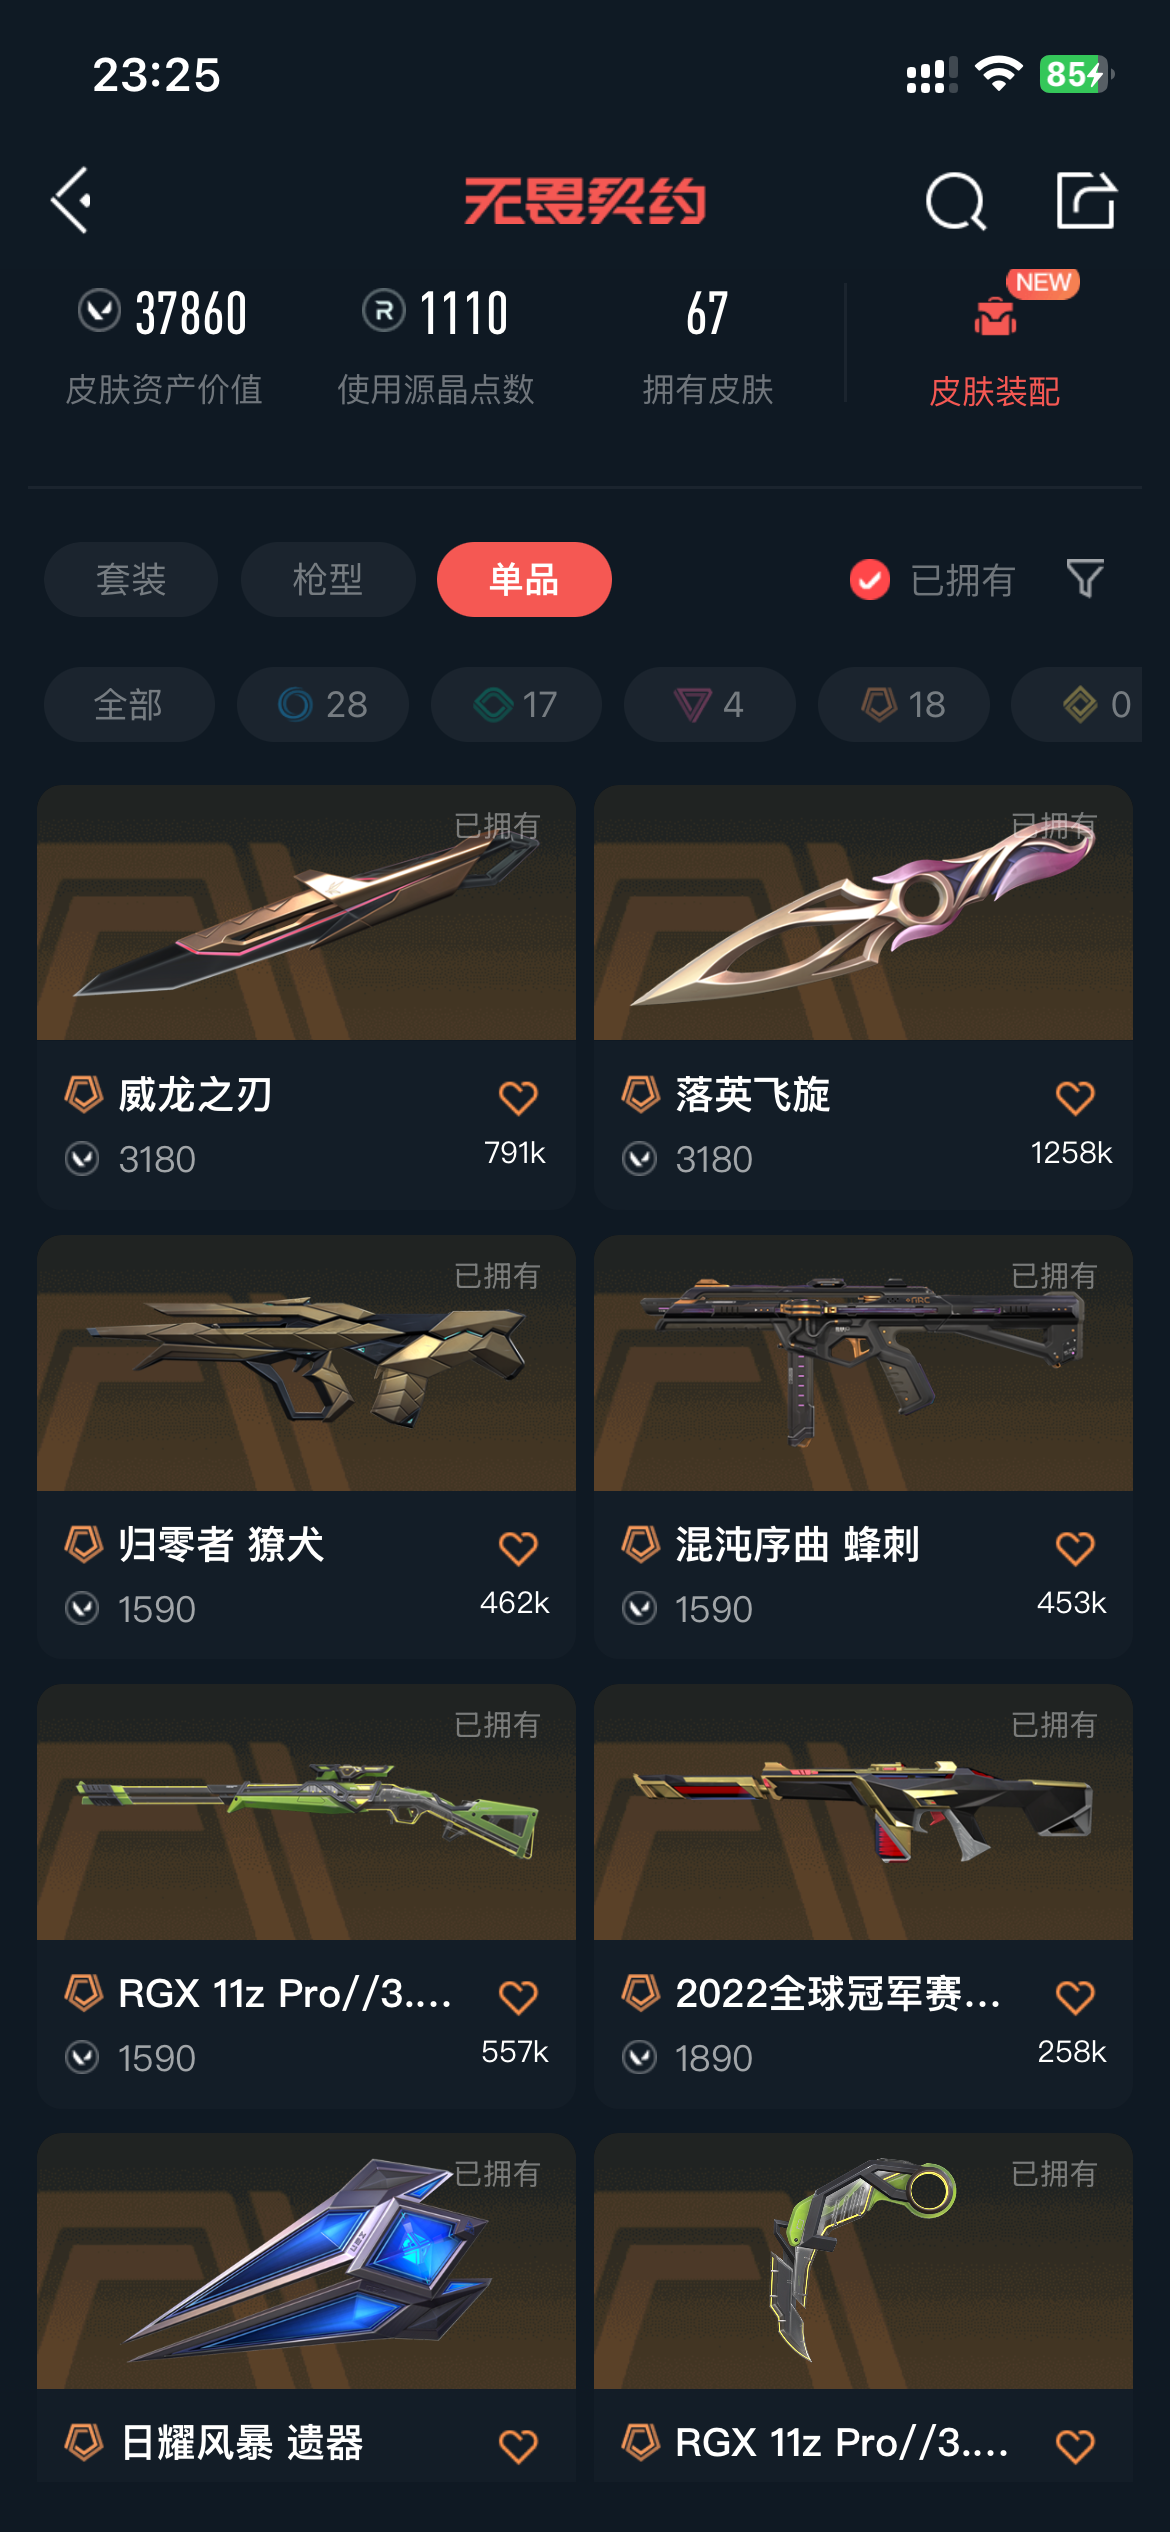Open 皮肤装配 briefcase icon
The width and height of the screenshot is (1170, 2532).
[995, 317]
